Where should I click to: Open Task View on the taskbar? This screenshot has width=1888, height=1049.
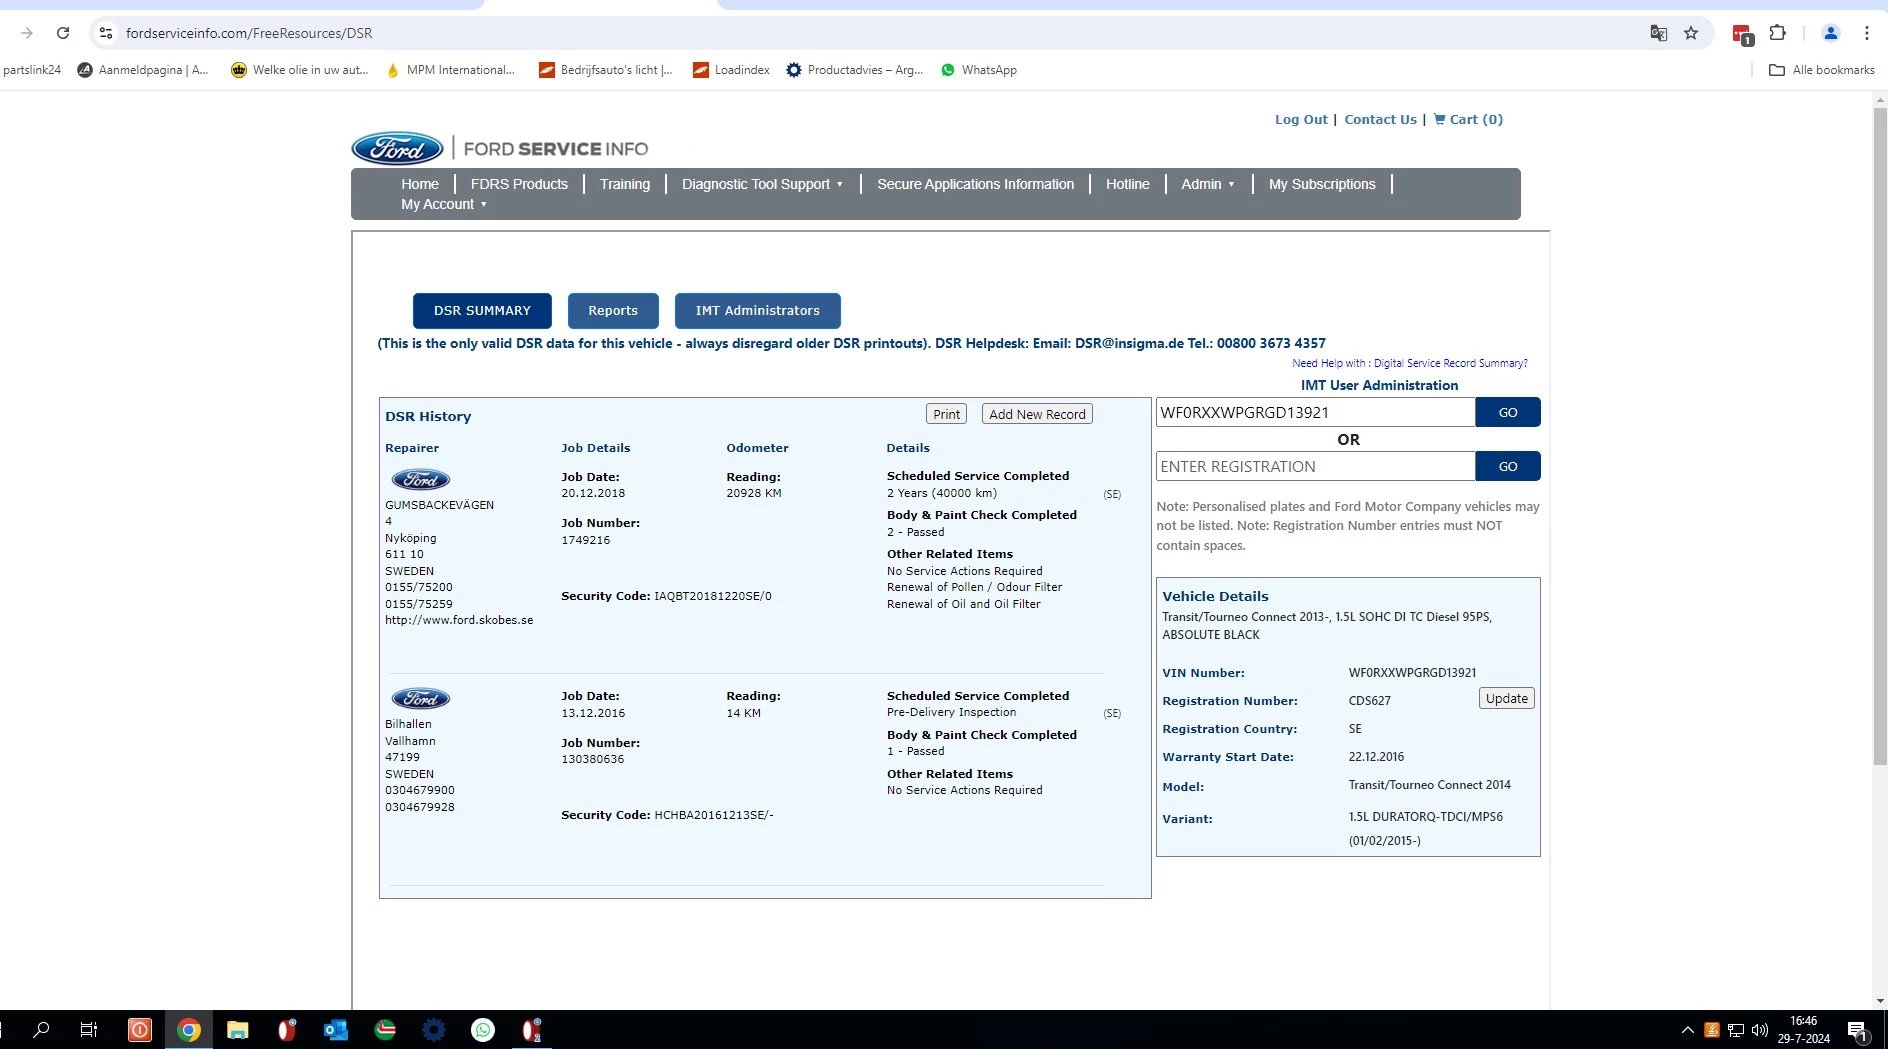click(x=89, y=1029)
